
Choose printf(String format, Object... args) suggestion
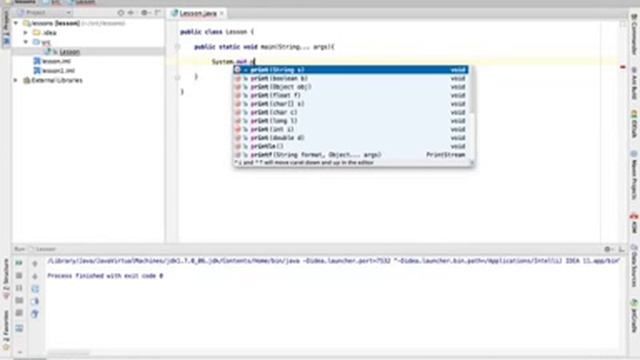[351, 155]
